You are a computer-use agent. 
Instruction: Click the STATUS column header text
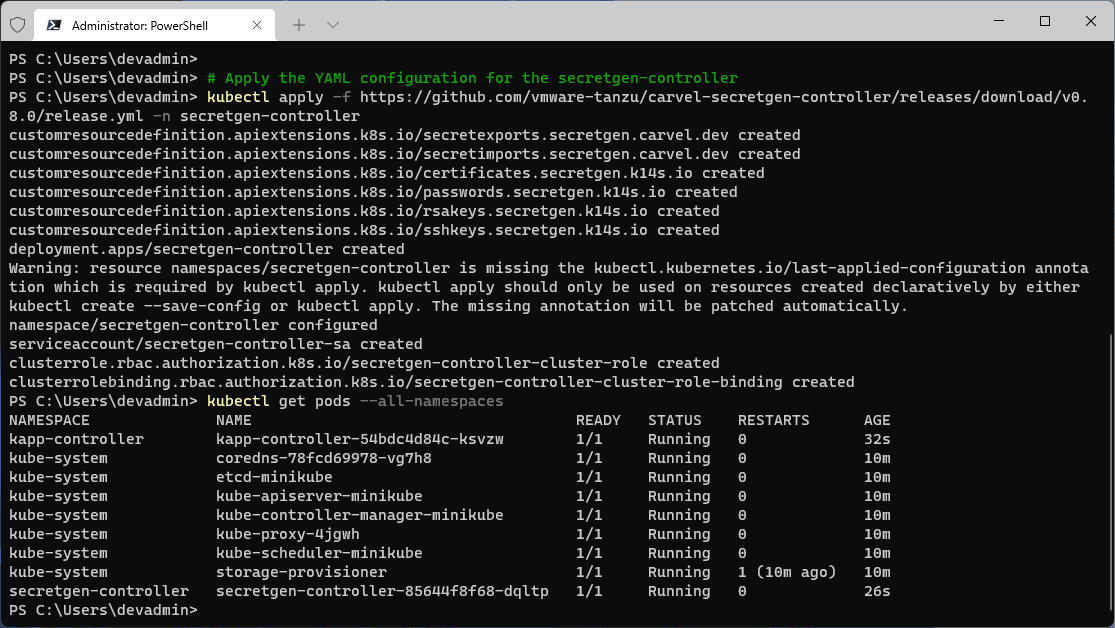pos(674,420)
